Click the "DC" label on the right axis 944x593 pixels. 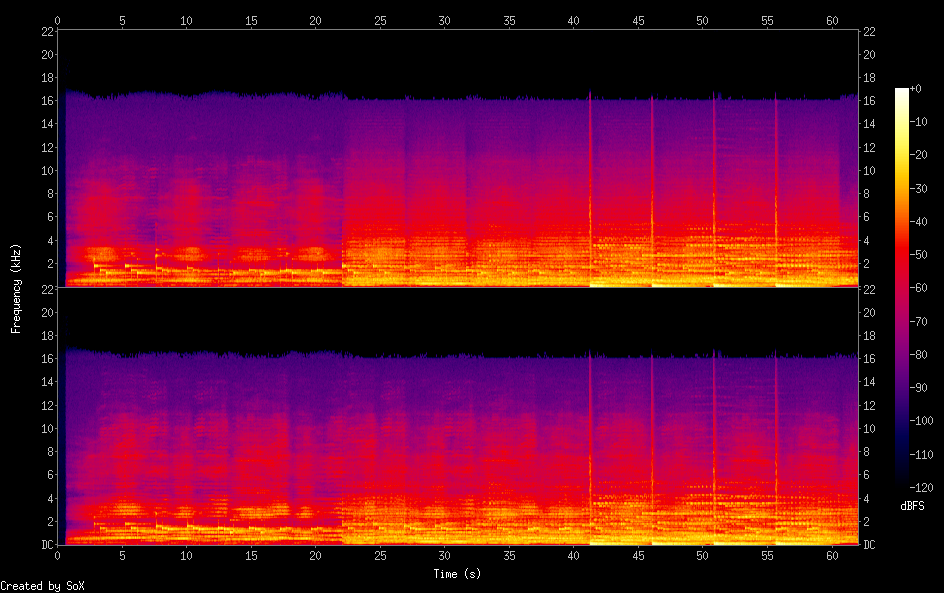[869, 545]
